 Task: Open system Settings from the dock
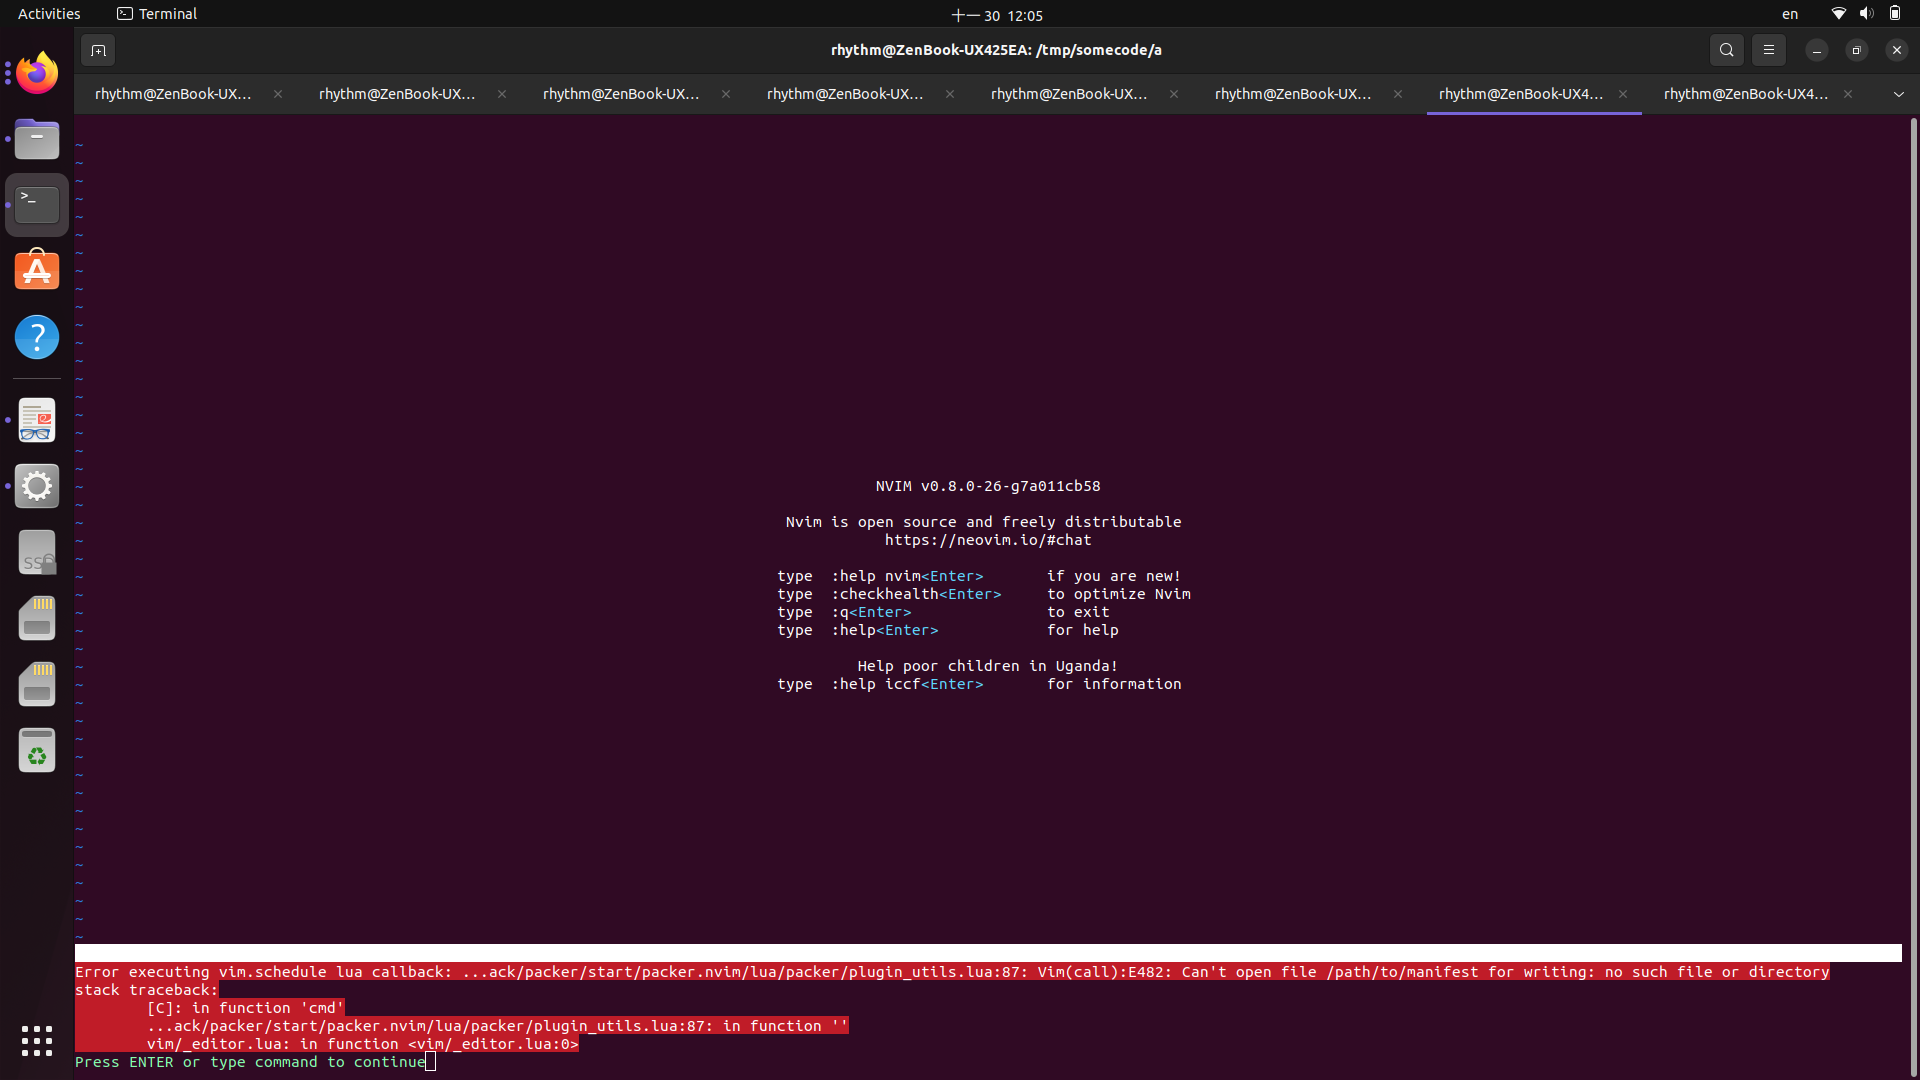(36, 486)
